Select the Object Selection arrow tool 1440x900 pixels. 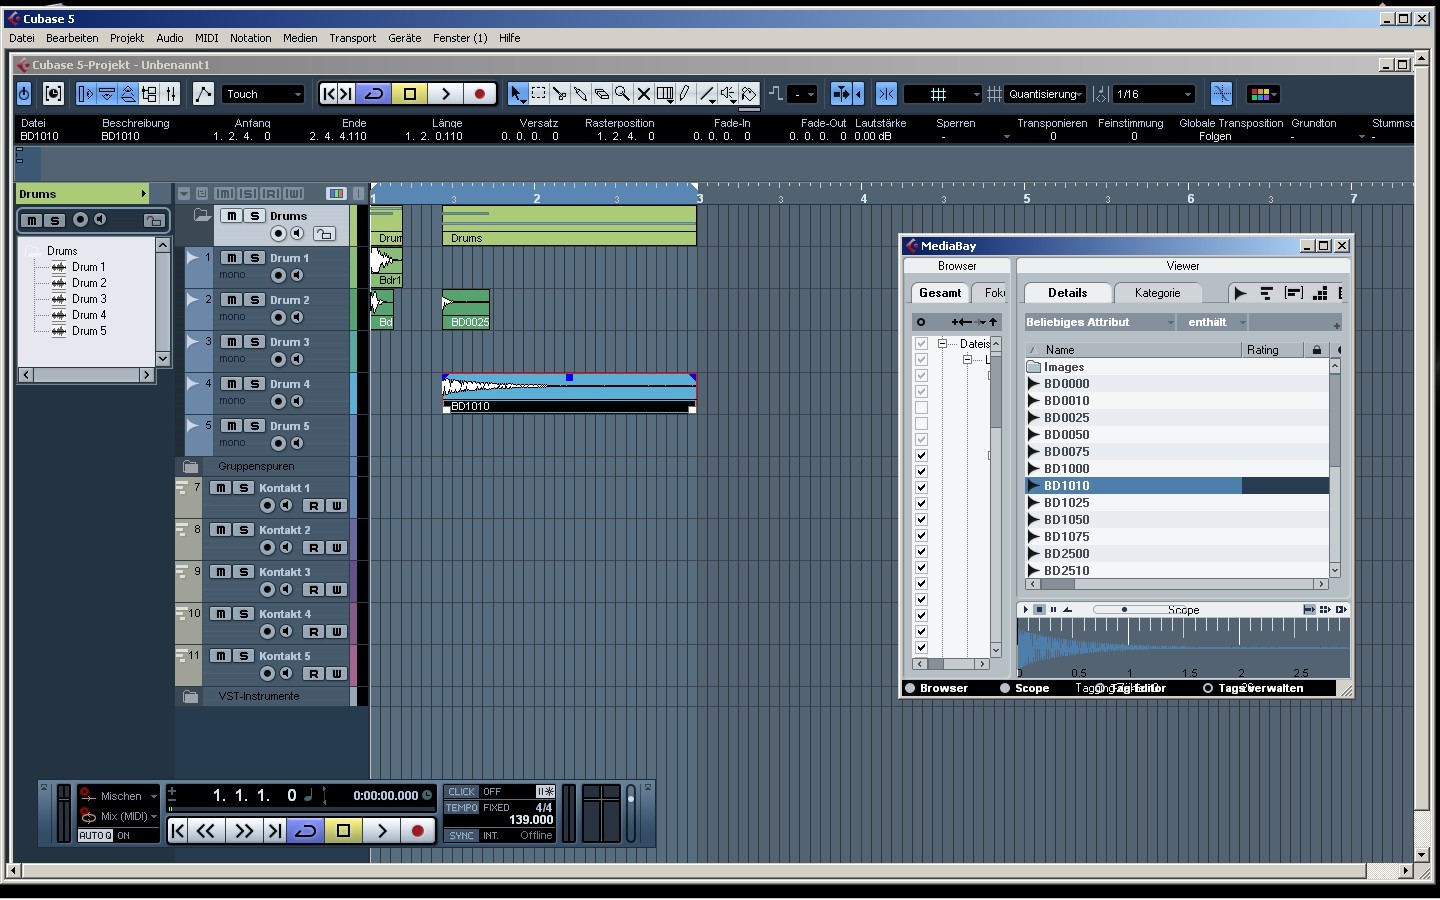(517, 94)
